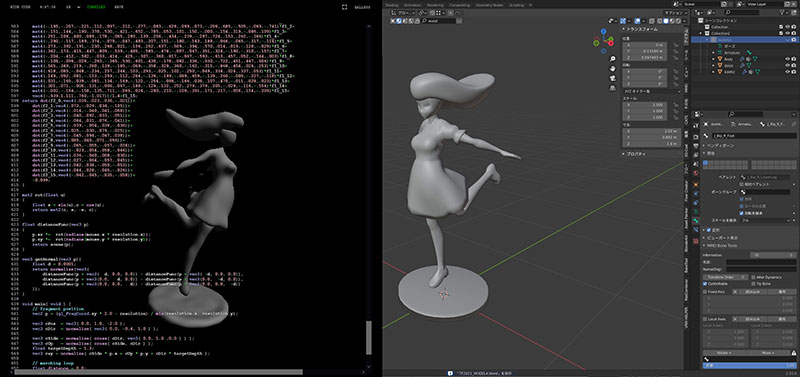Toggle viewport gizmo display button

622,21
